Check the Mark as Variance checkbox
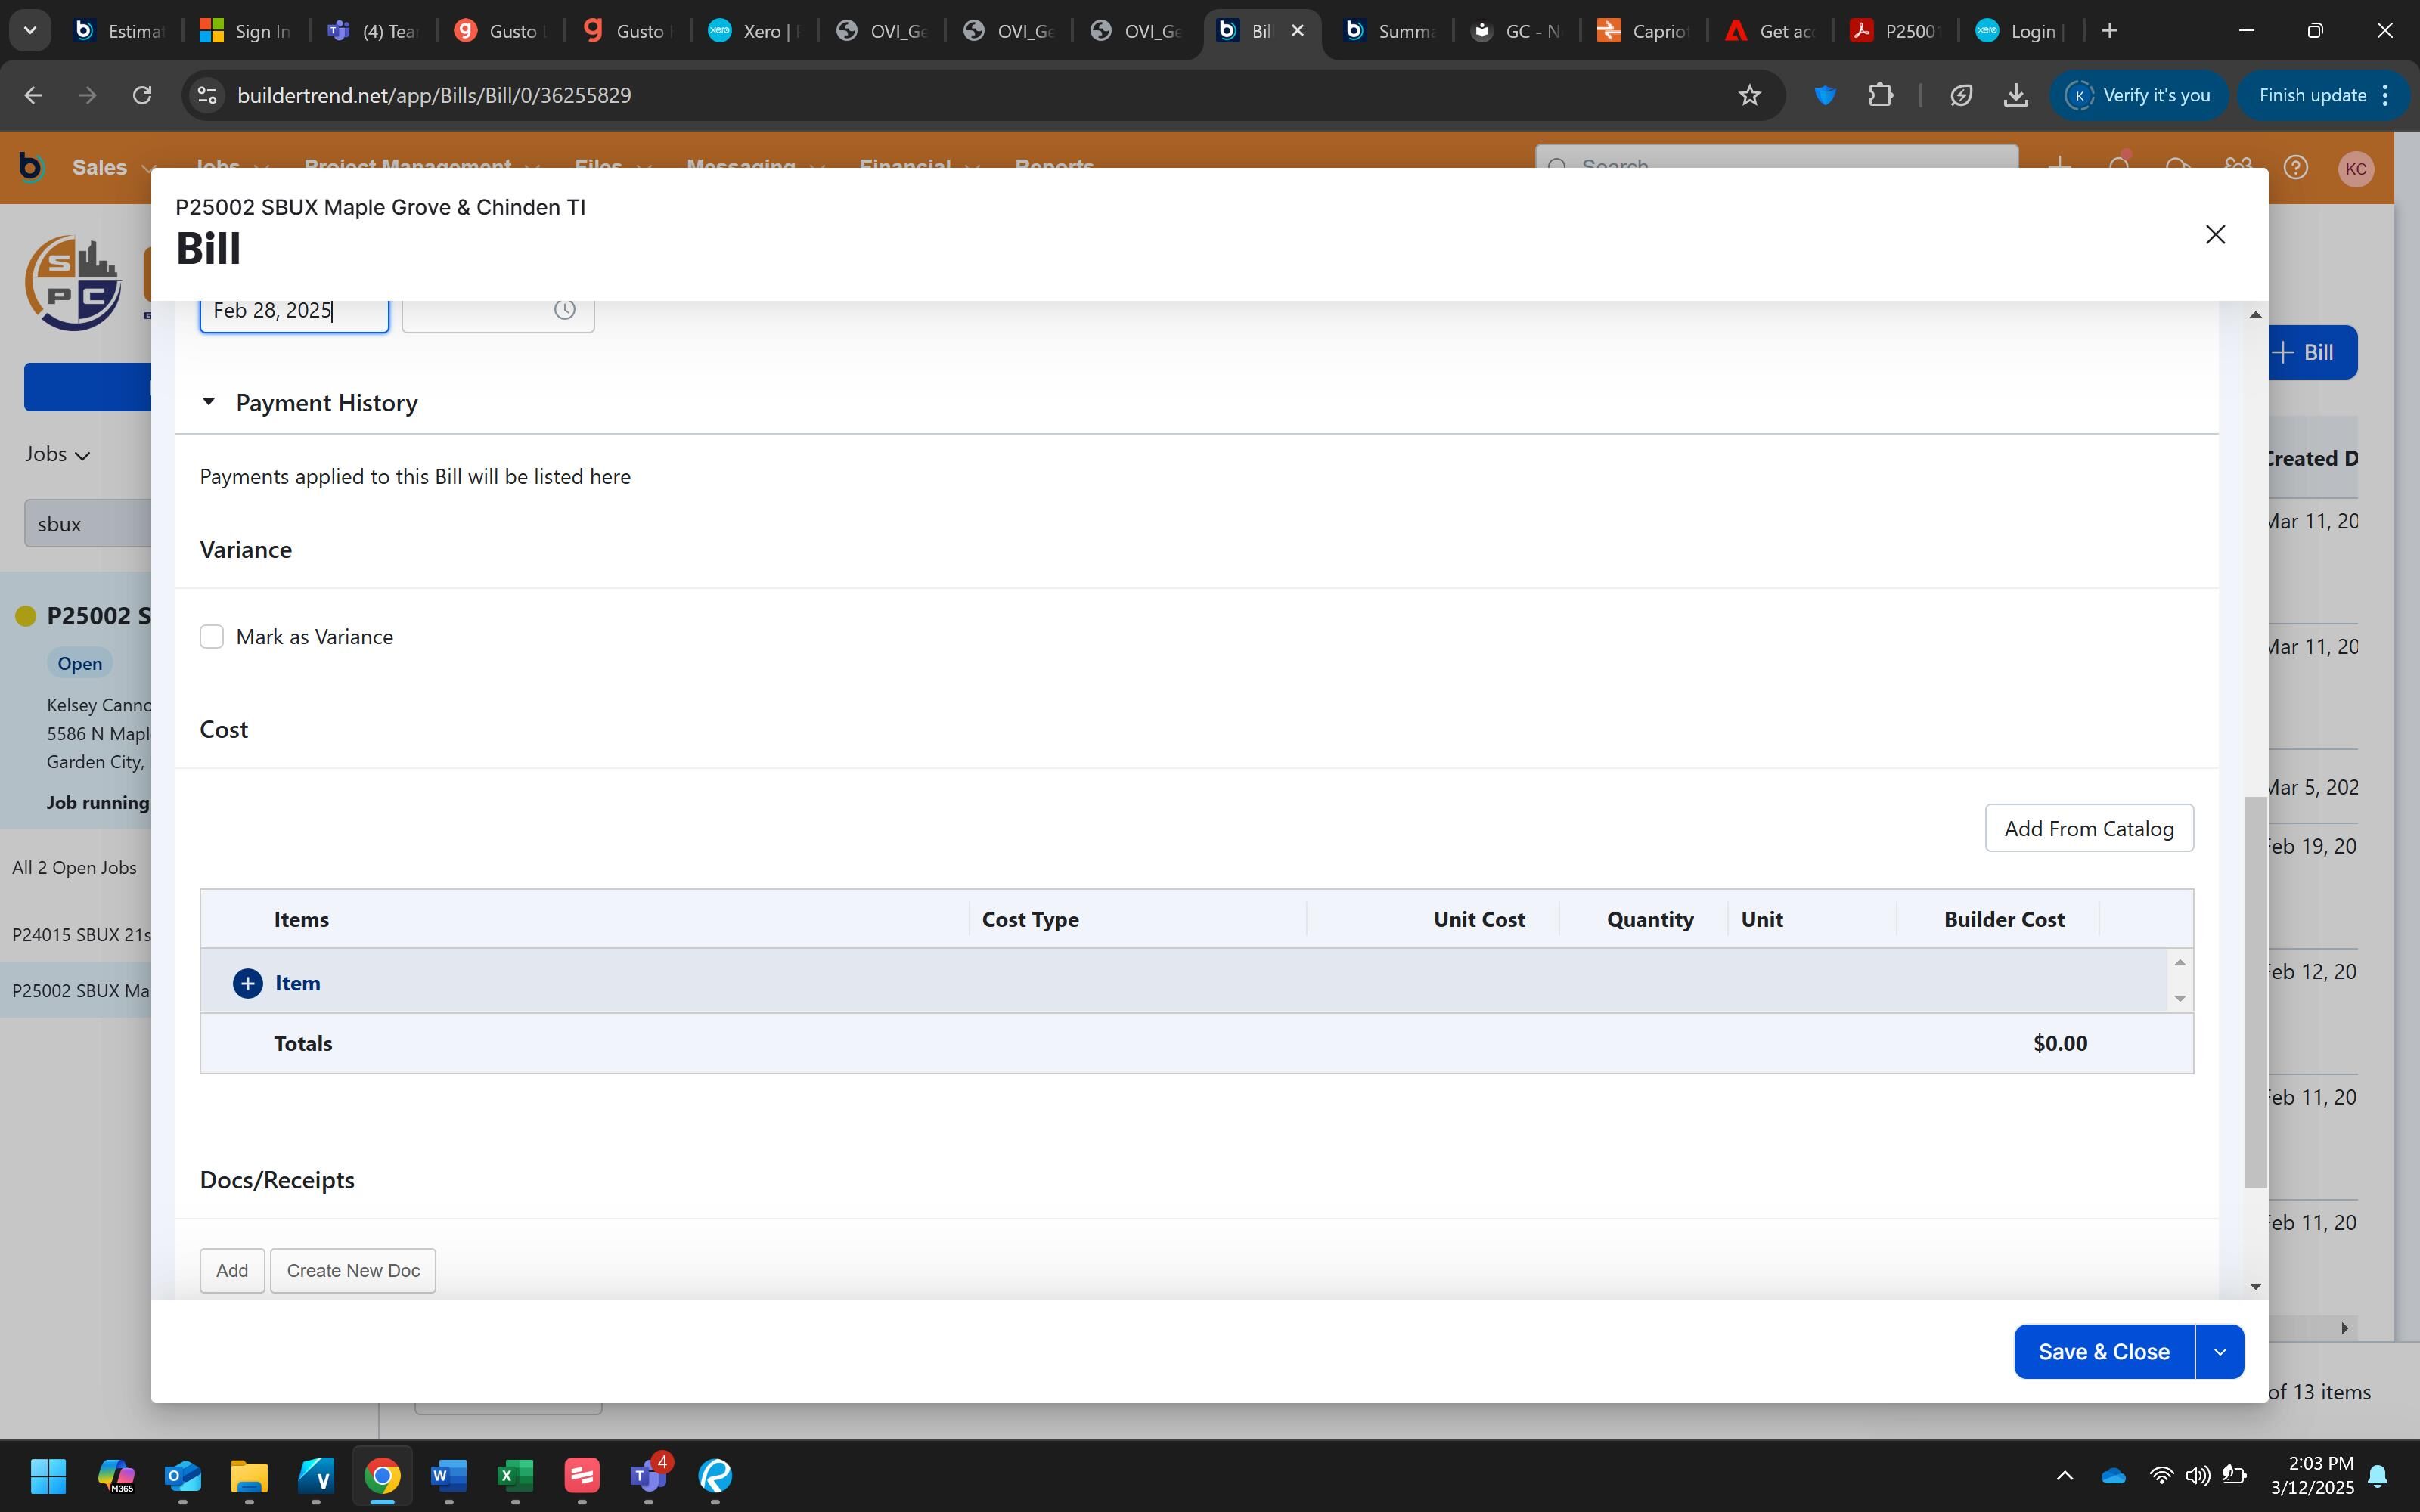The image size is (2420, 1512). tap(212, 637)
